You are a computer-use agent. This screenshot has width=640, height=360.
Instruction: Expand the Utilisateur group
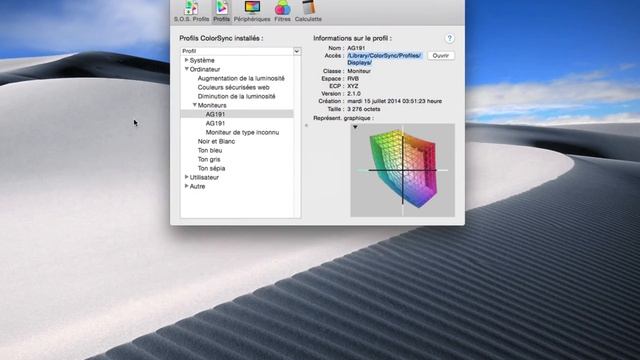pyautogui.click(x=187, y=177)
